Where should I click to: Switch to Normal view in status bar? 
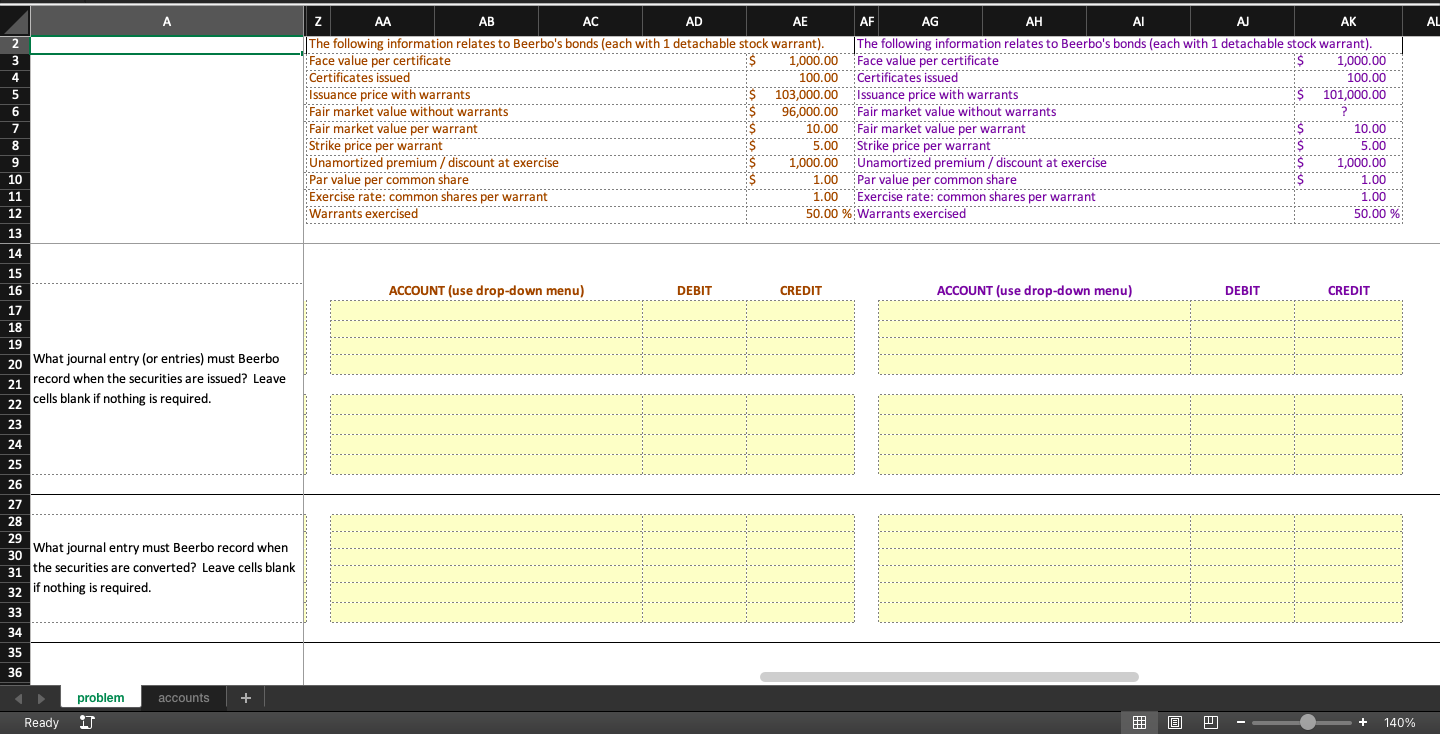pyautogui.click(x=1138, y=722)
